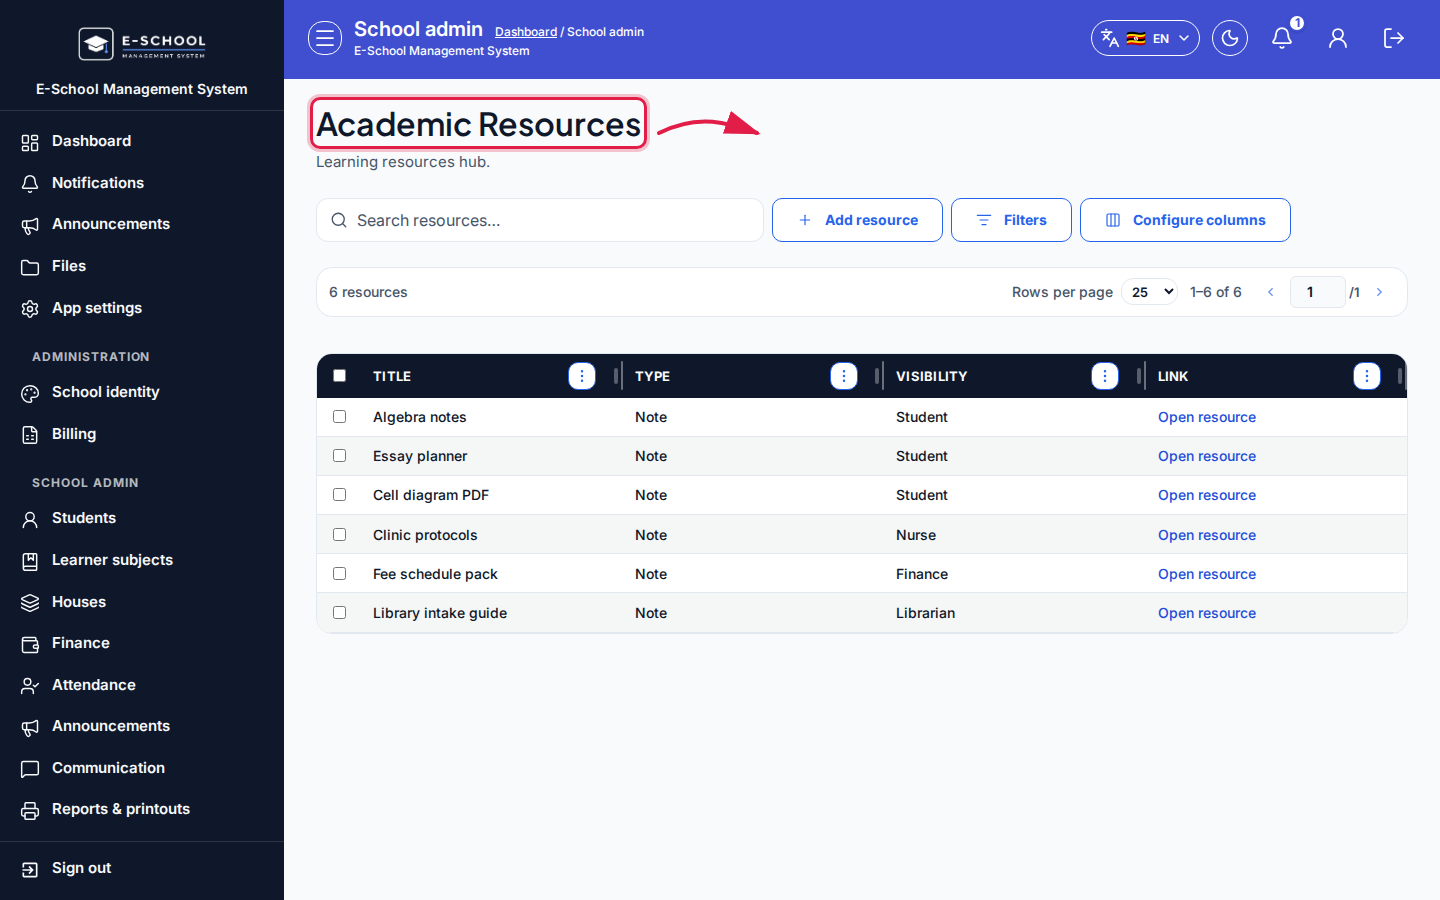Open notifications bell in header
The image size is (1440, 900).
(x=1282, y=38)
